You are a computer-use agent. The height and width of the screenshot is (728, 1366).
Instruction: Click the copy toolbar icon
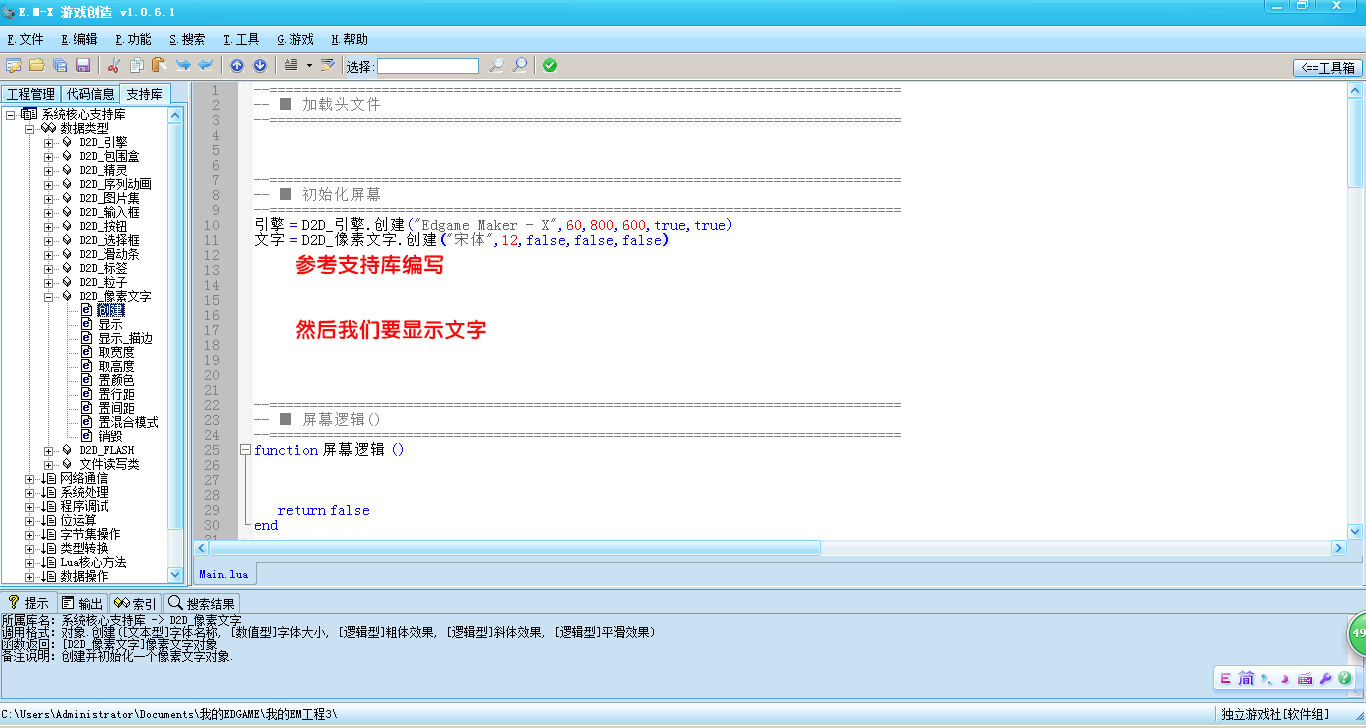[x=137, y=66]
